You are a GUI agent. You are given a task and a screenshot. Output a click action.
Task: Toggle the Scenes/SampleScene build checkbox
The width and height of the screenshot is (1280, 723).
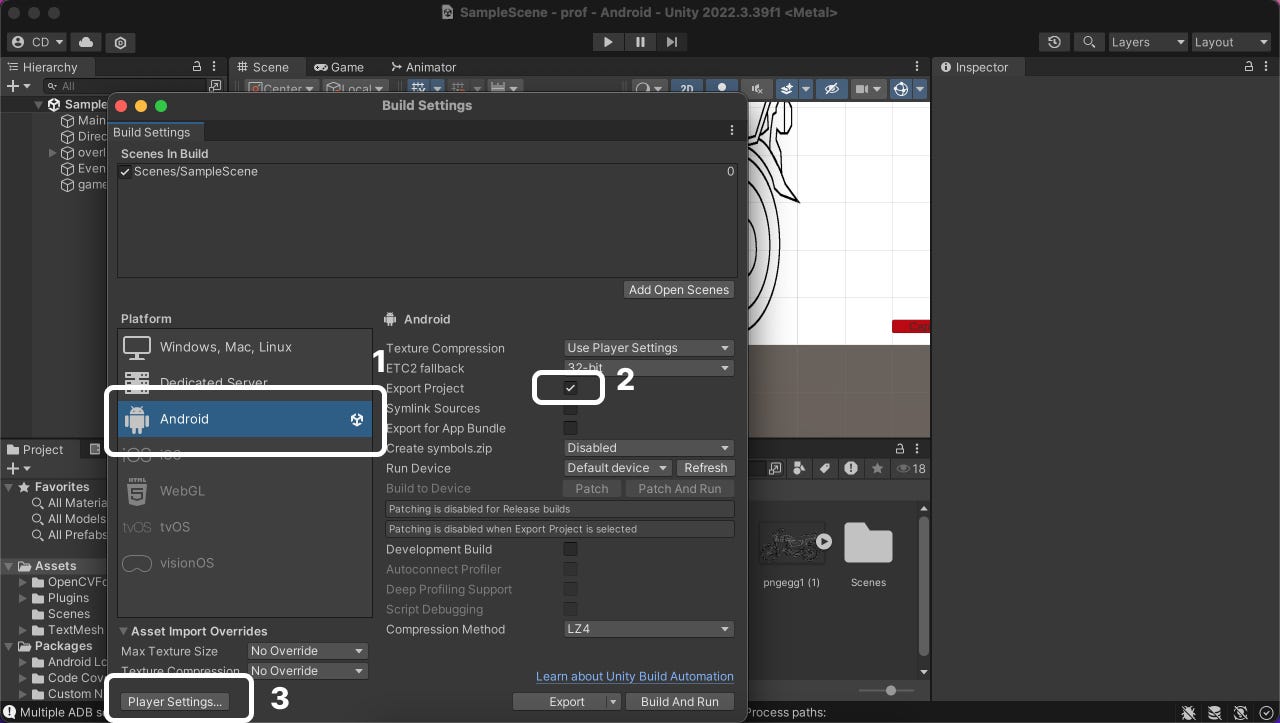click(x=125, y=172)
